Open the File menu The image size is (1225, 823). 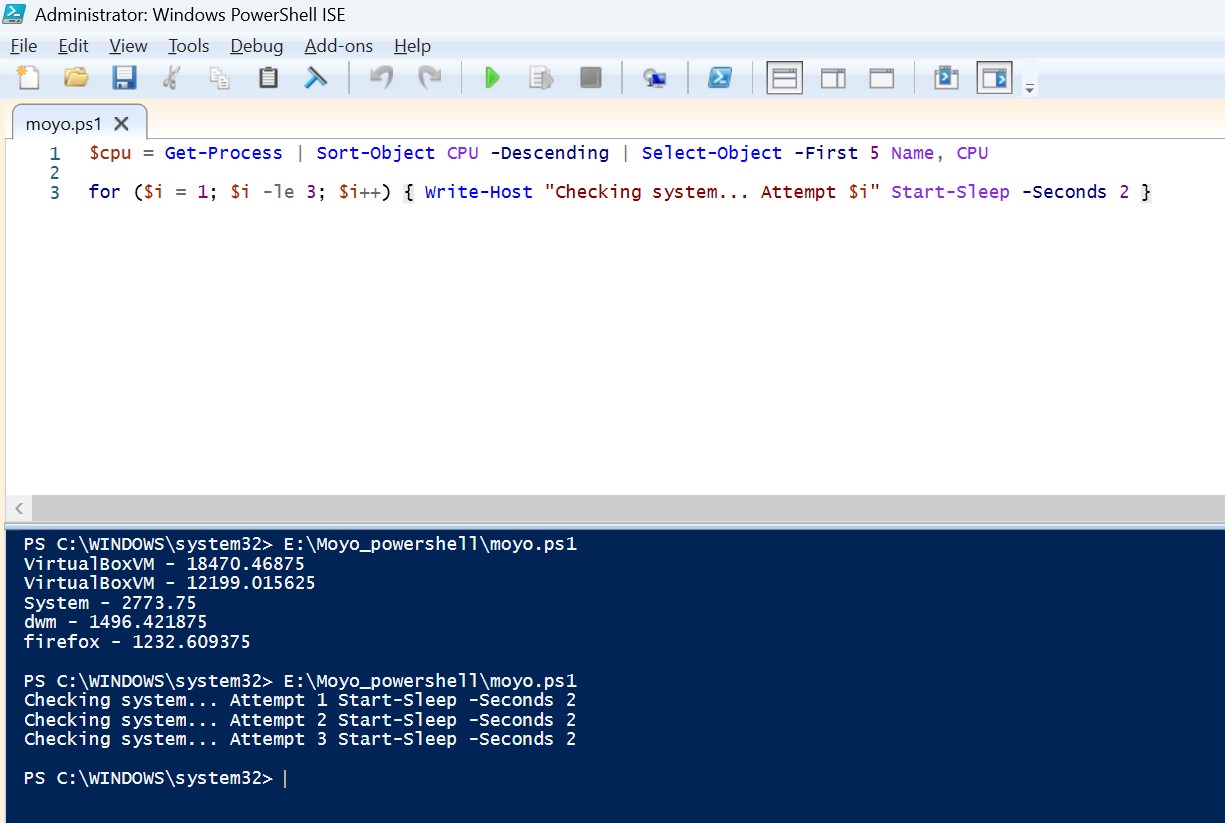[x=23, y=46]
